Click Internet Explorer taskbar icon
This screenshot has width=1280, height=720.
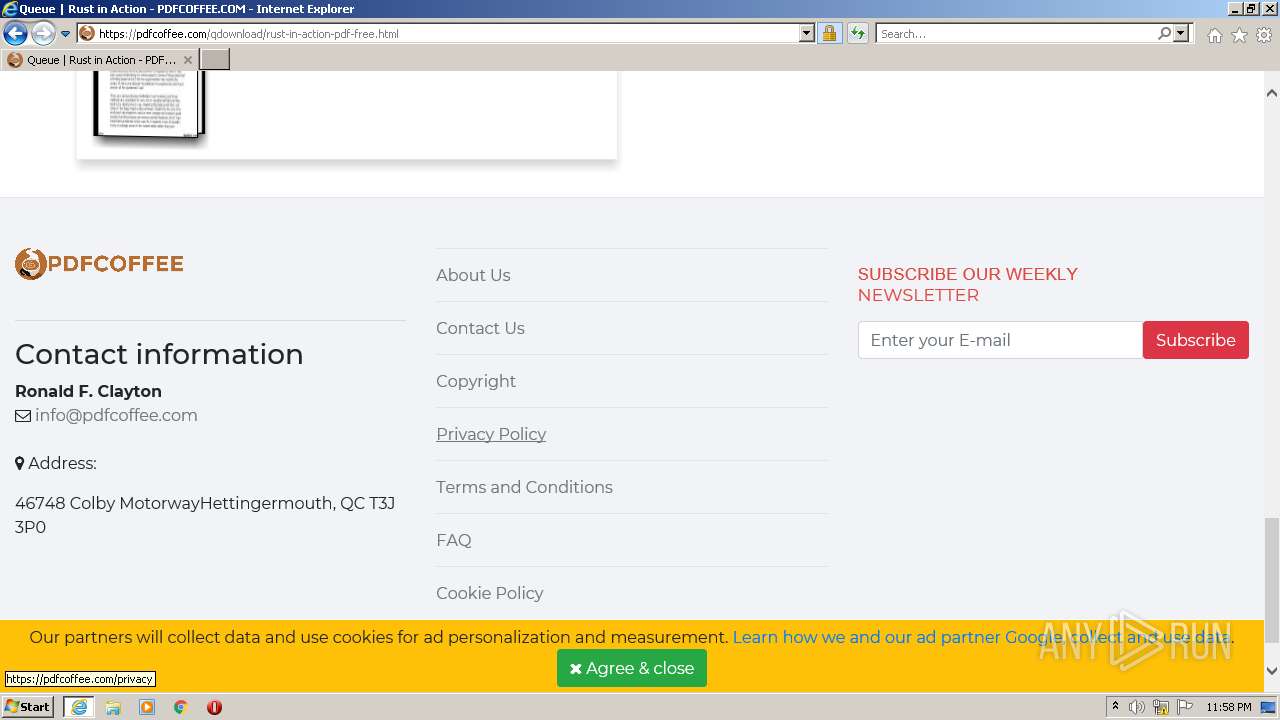[79, 707]
